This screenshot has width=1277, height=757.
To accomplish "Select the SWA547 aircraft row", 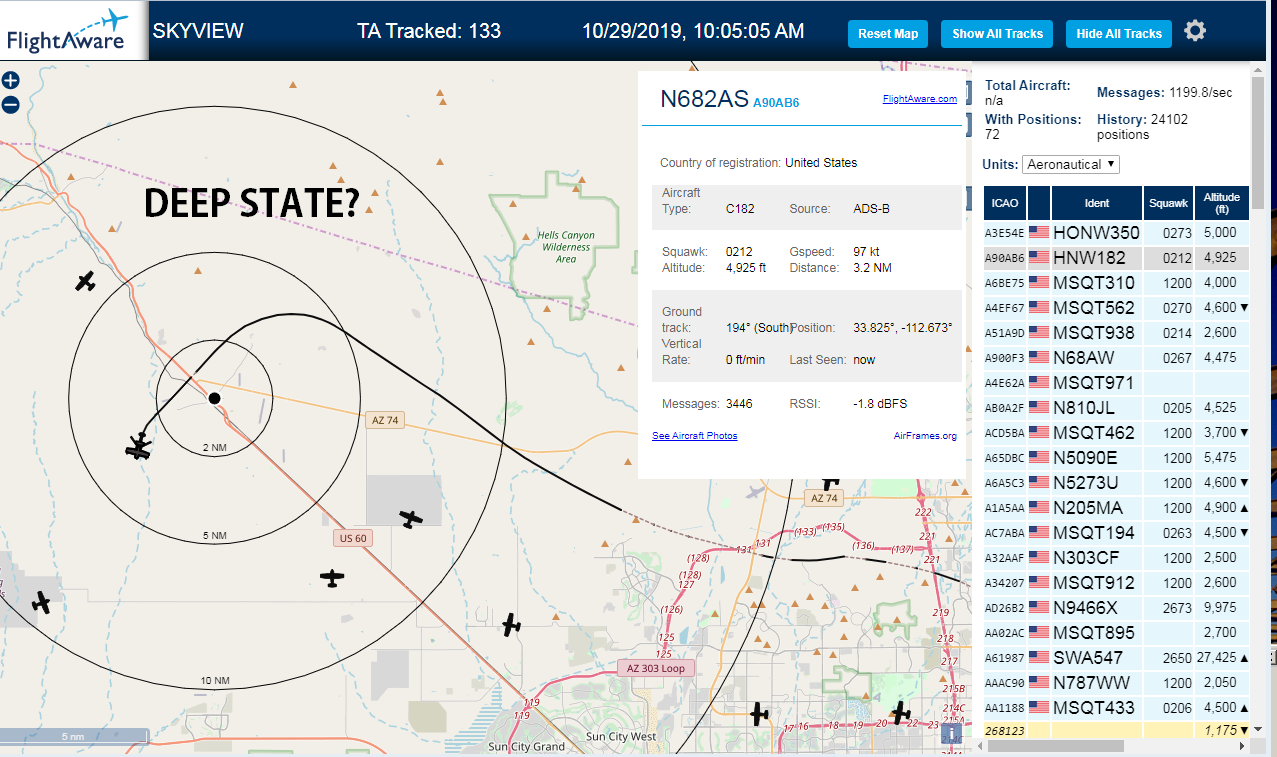I will pos(1117,658).
